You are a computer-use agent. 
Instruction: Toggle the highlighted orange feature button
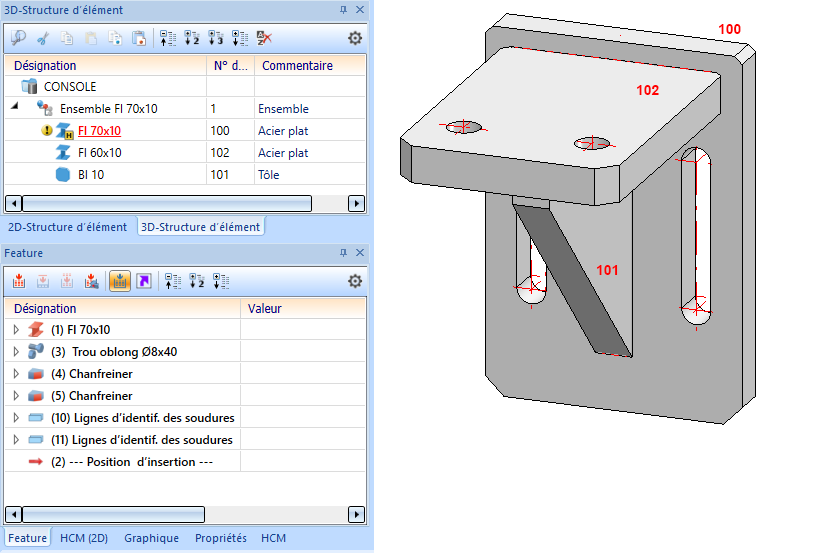(120, 281)
